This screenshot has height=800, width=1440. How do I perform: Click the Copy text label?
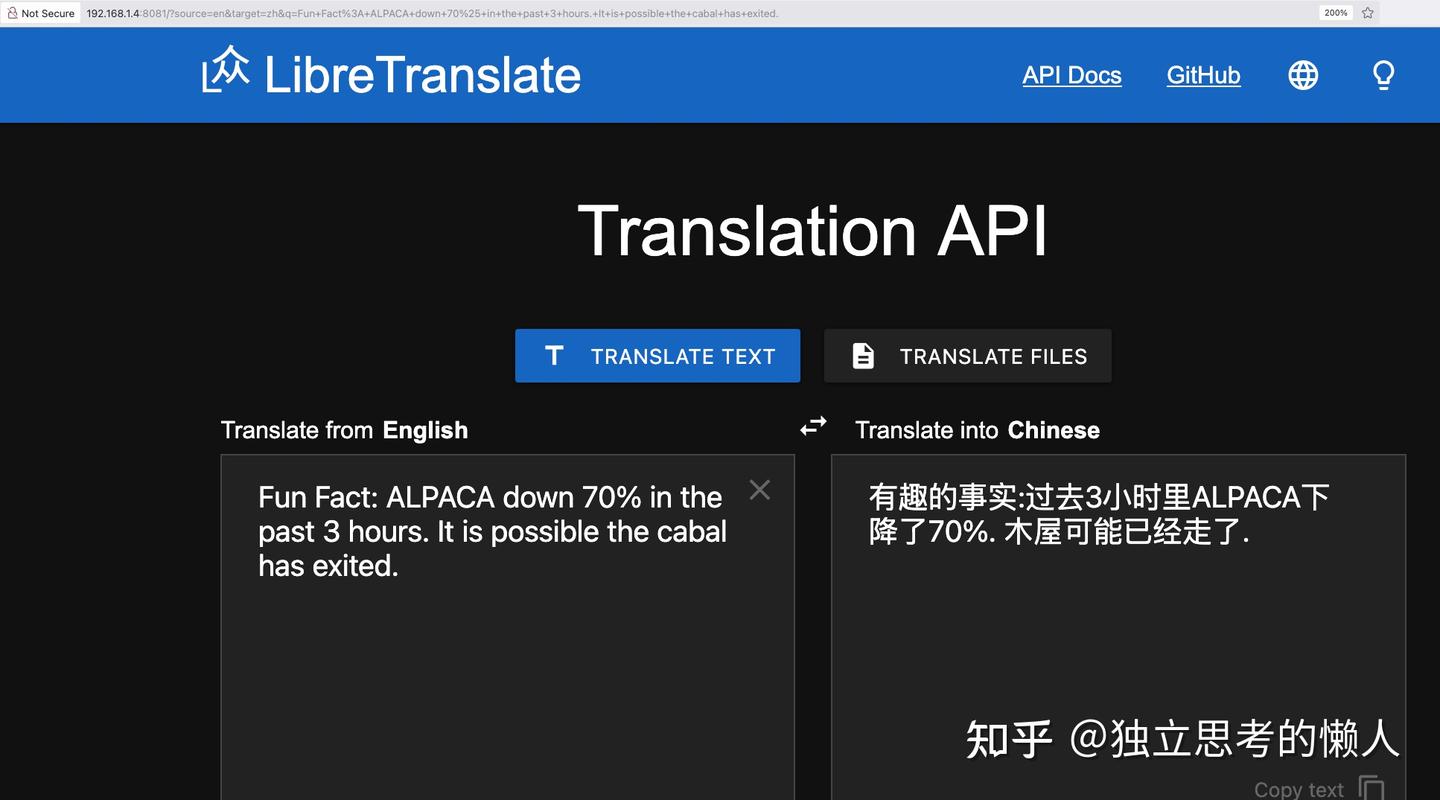(x=1297, y=788)
